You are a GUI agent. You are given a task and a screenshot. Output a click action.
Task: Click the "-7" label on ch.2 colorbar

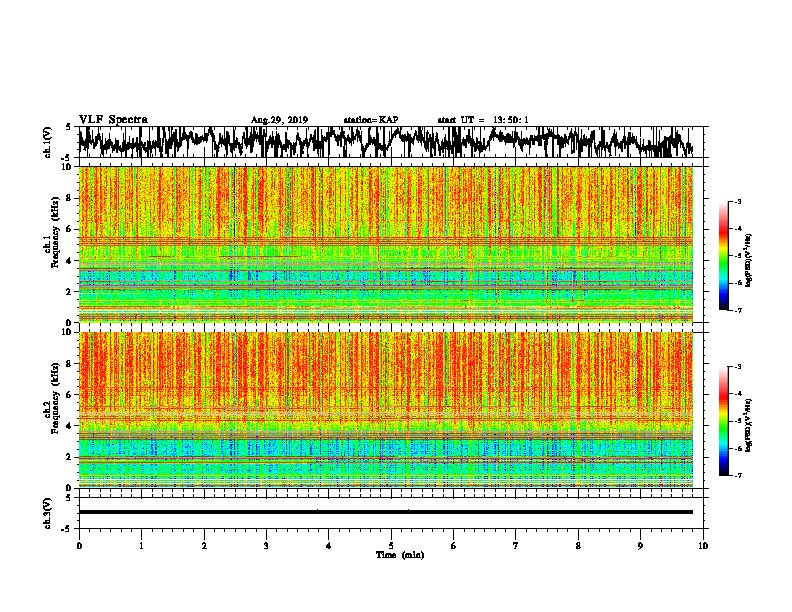[737, 475]
